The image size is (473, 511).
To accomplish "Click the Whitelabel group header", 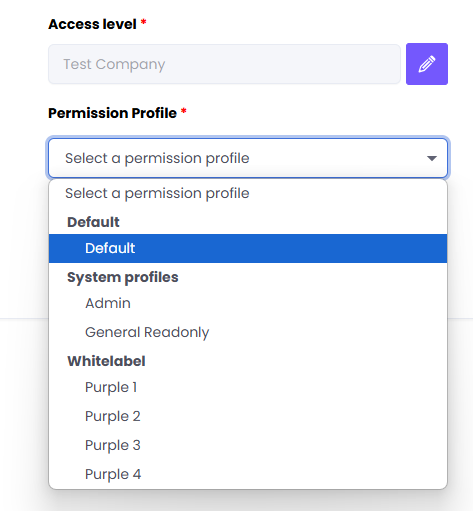I will (106, 361).
